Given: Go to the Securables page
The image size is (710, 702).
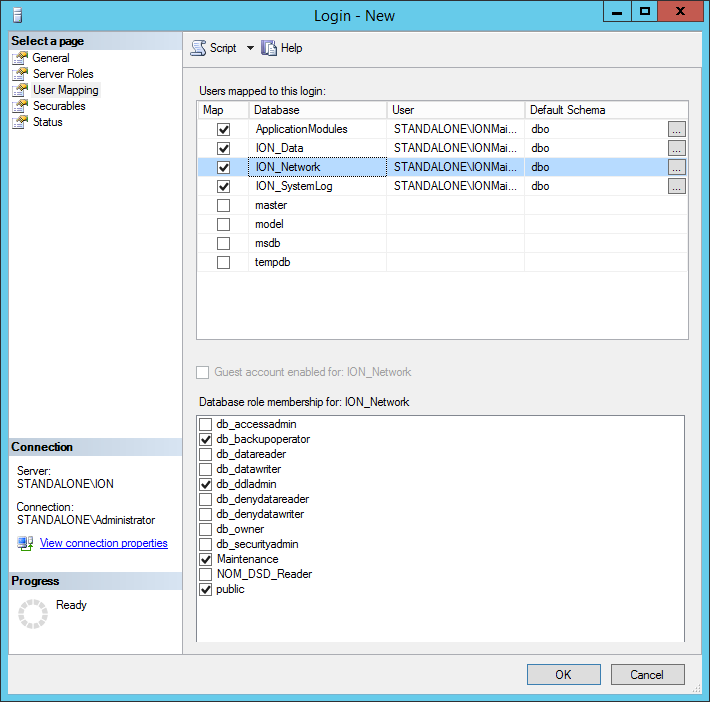Looking at the screenshot, I should pos(59,106).
